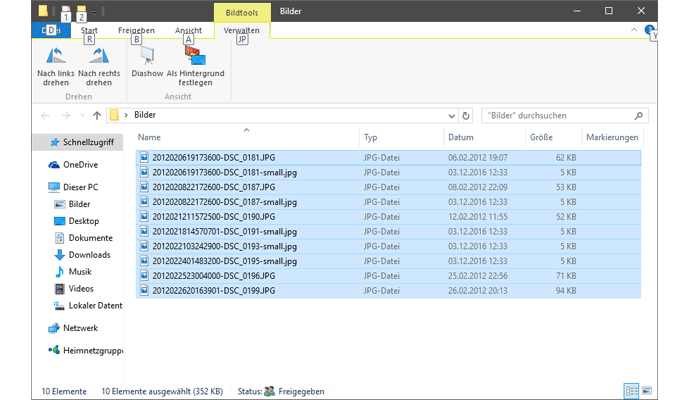This screenshot has height=400, width=688.
Task: Open the Start ribbon tab
Action: 88,31
